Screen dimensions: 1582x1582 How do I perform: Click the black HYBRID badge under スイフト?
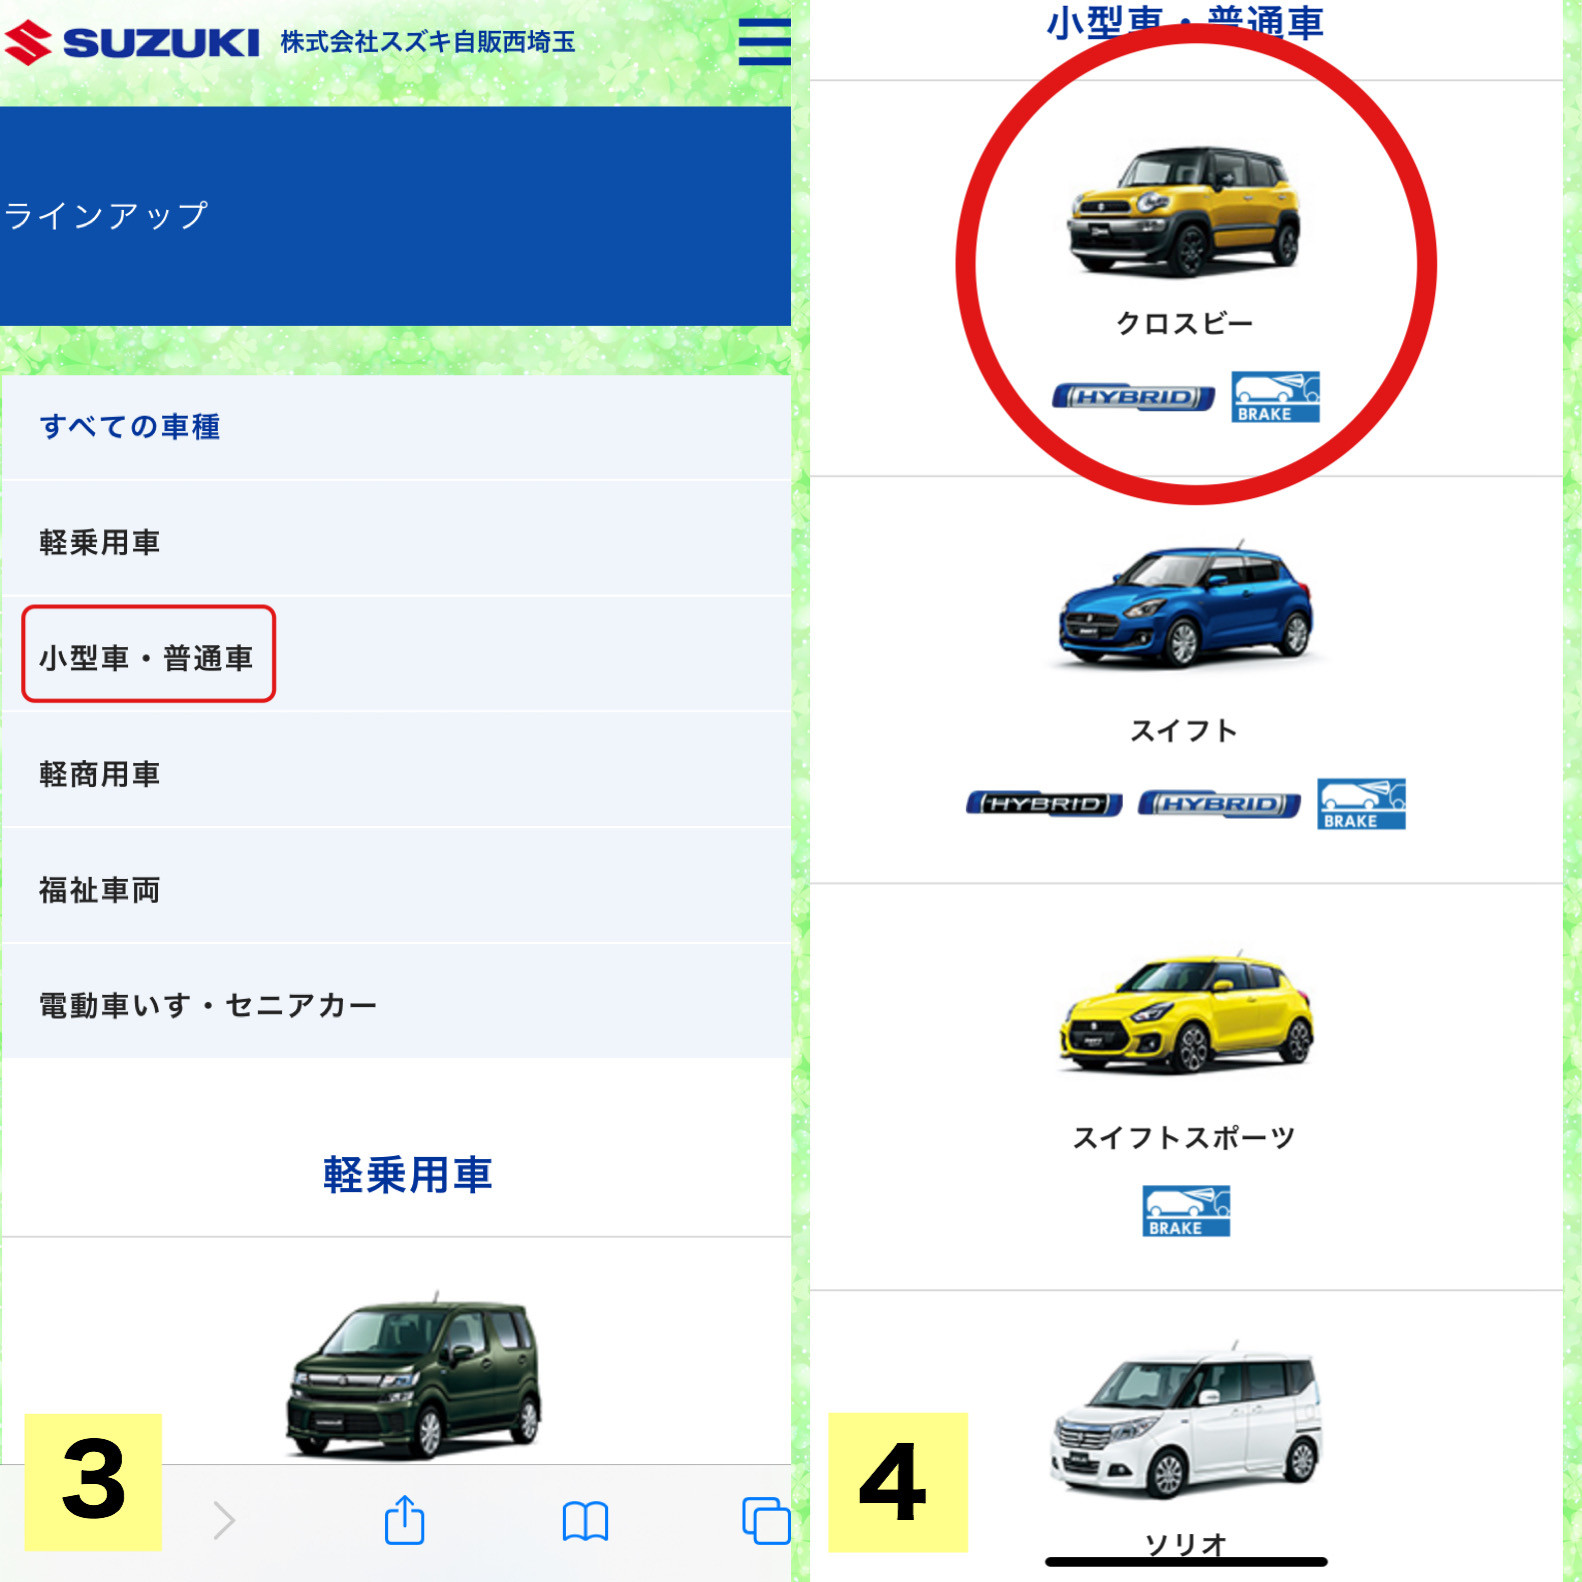[x=1044, y=804]
